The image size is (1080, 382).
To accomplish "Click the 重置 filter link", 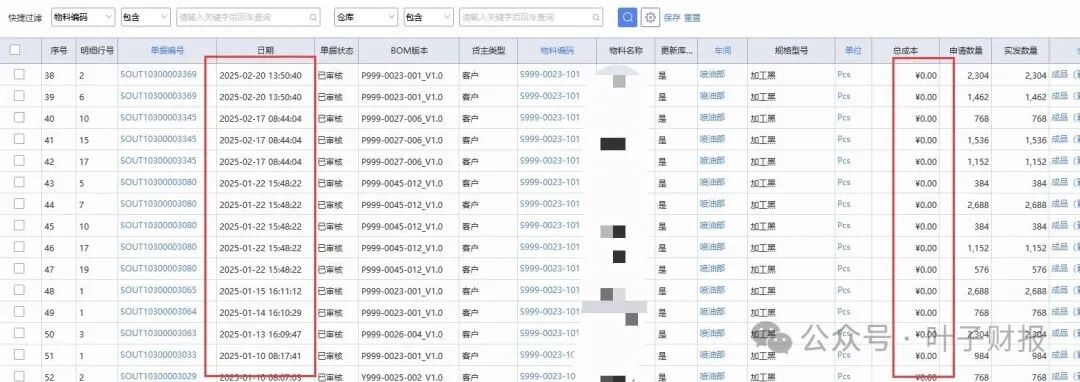I will 692,18.
